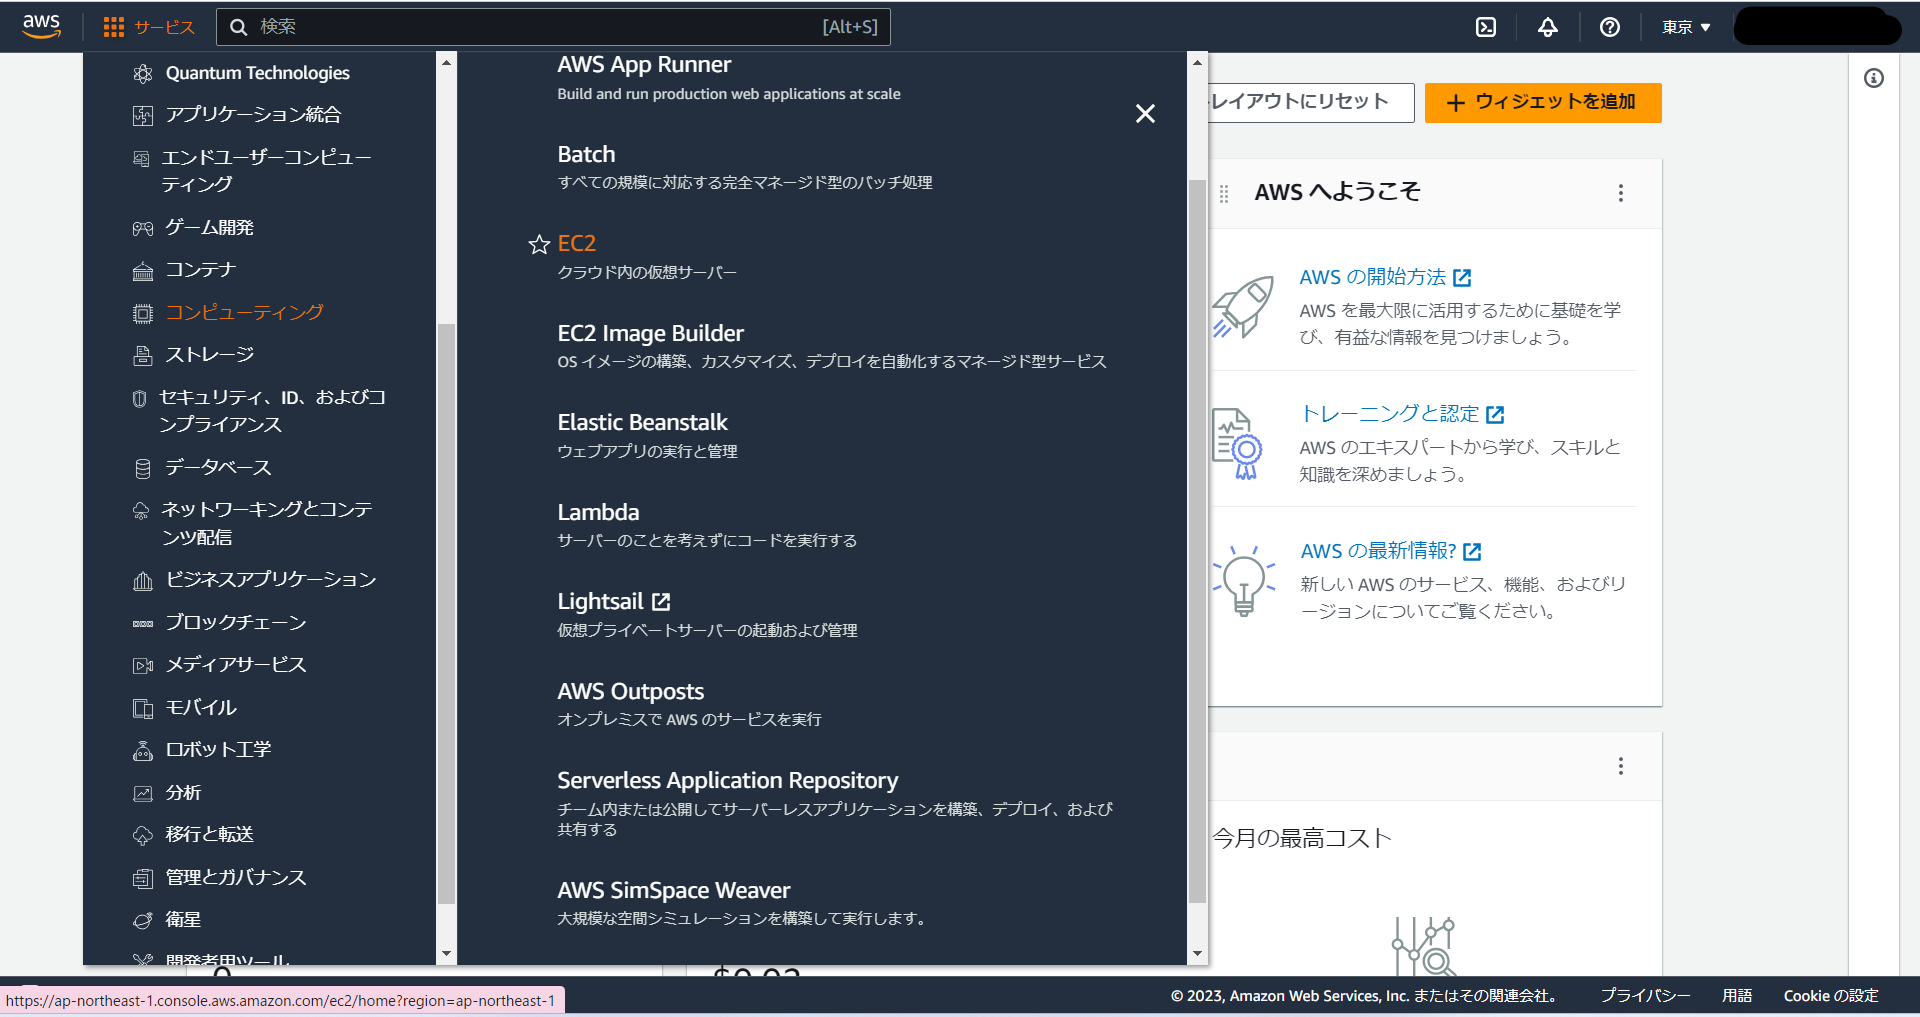Click the 分析 chart icon
Image resolution: width=1920 pixels, height=1017 pixels.
[143, 793]
